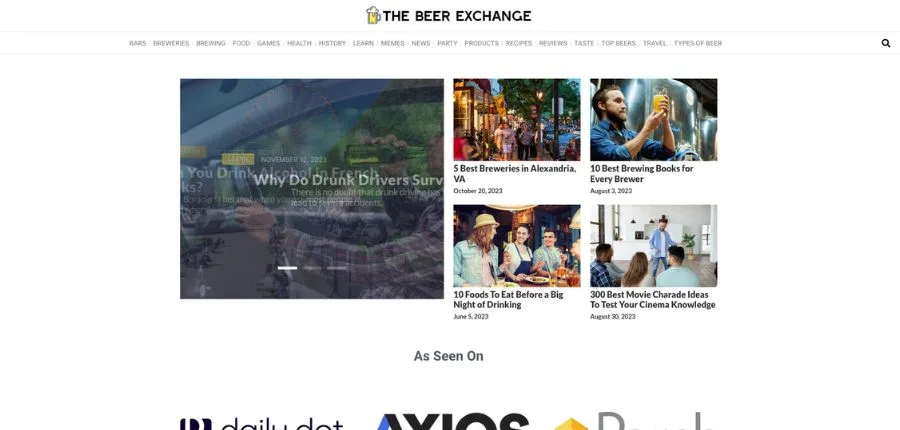This screenshot has height=430, width=900.
Task: Click the friends dining at bar thumbnail
Action: (517, 246)
